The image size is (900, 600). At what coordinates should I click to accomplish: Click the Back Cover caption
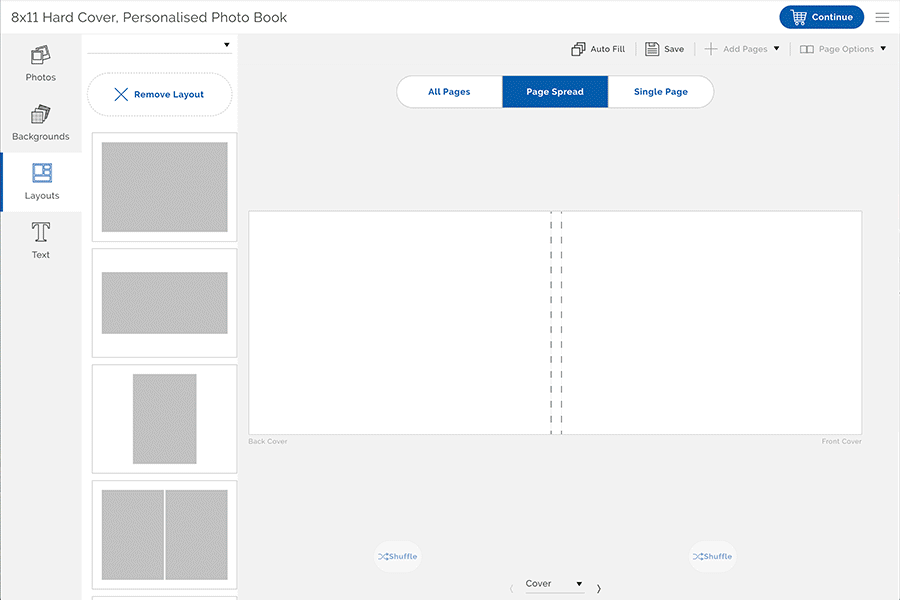[267, 442]
